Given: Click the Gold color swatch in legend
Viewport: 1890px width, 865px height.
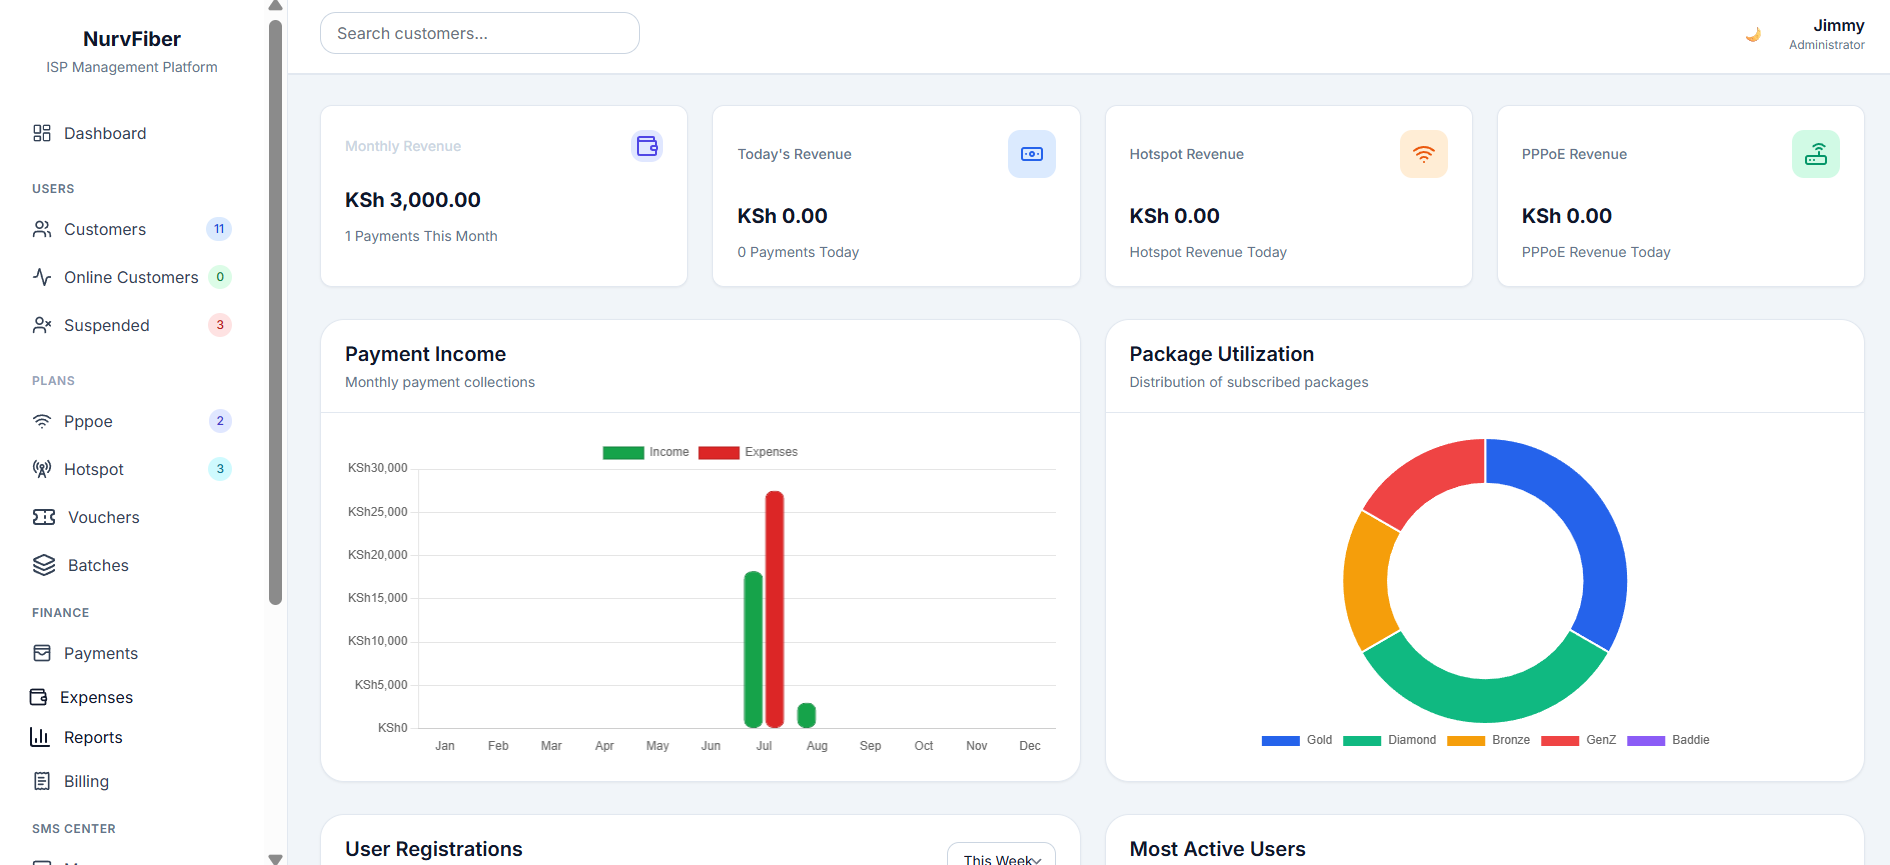Looking at the screenshot, I should pyautogui.click(x=1280, y=741).
